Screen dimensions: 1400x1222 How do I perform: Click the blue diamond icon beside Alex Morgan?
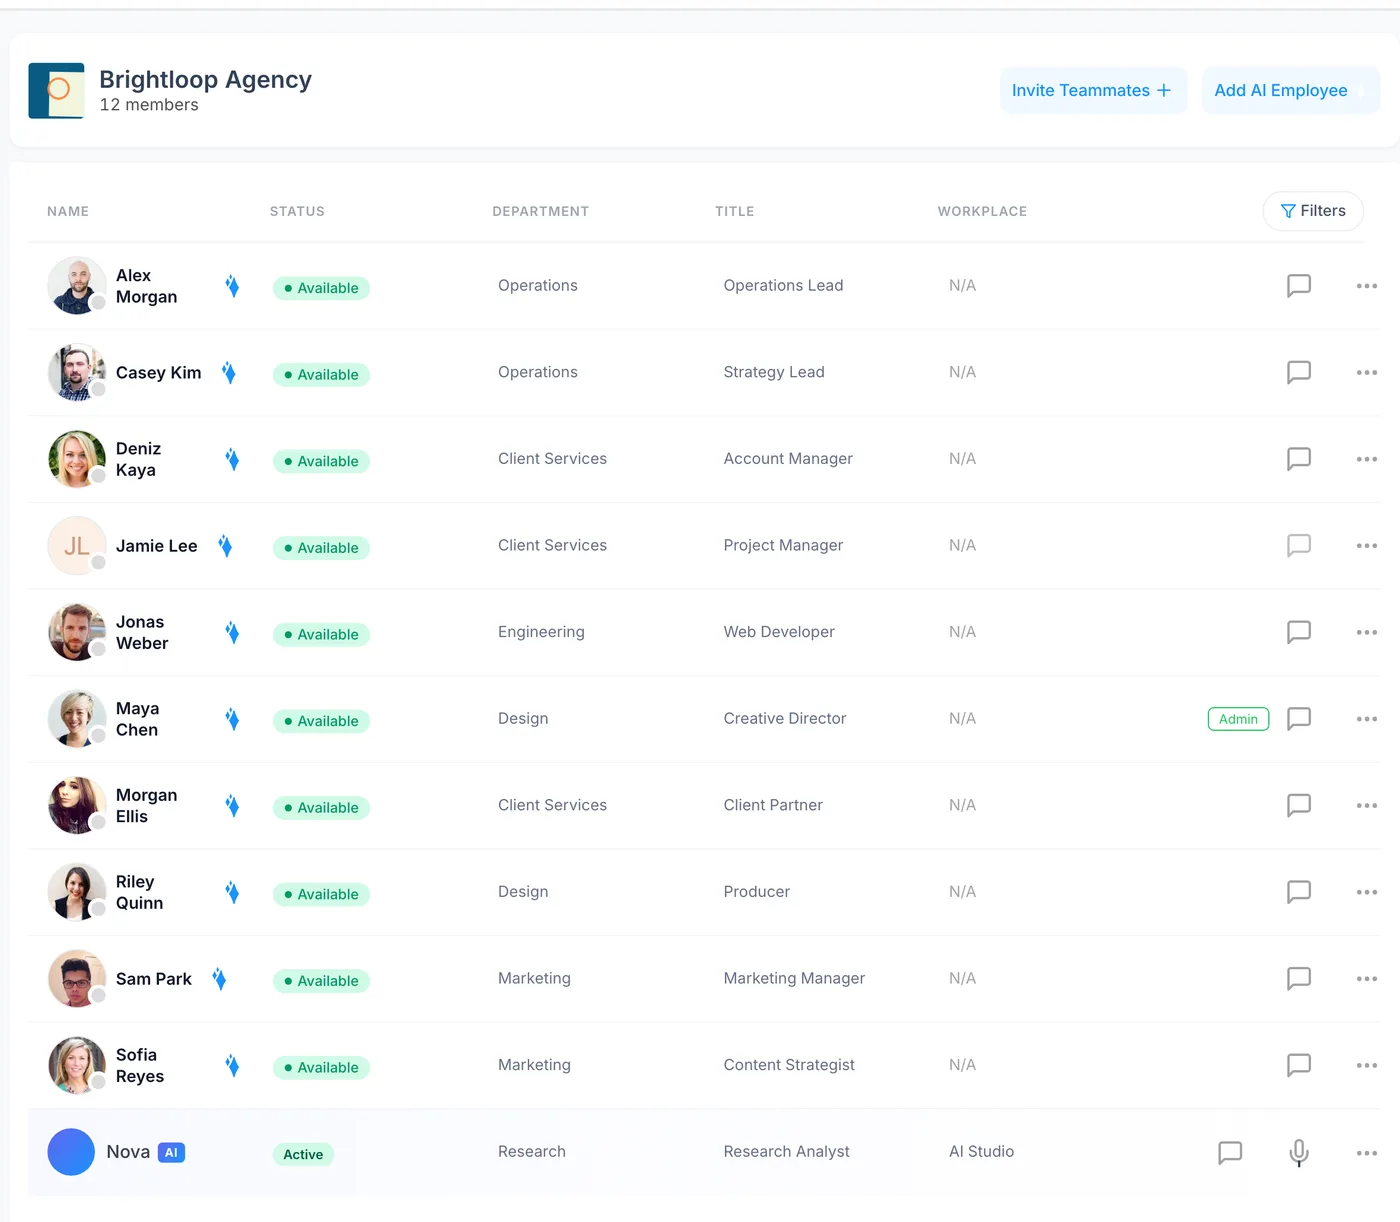232,287
